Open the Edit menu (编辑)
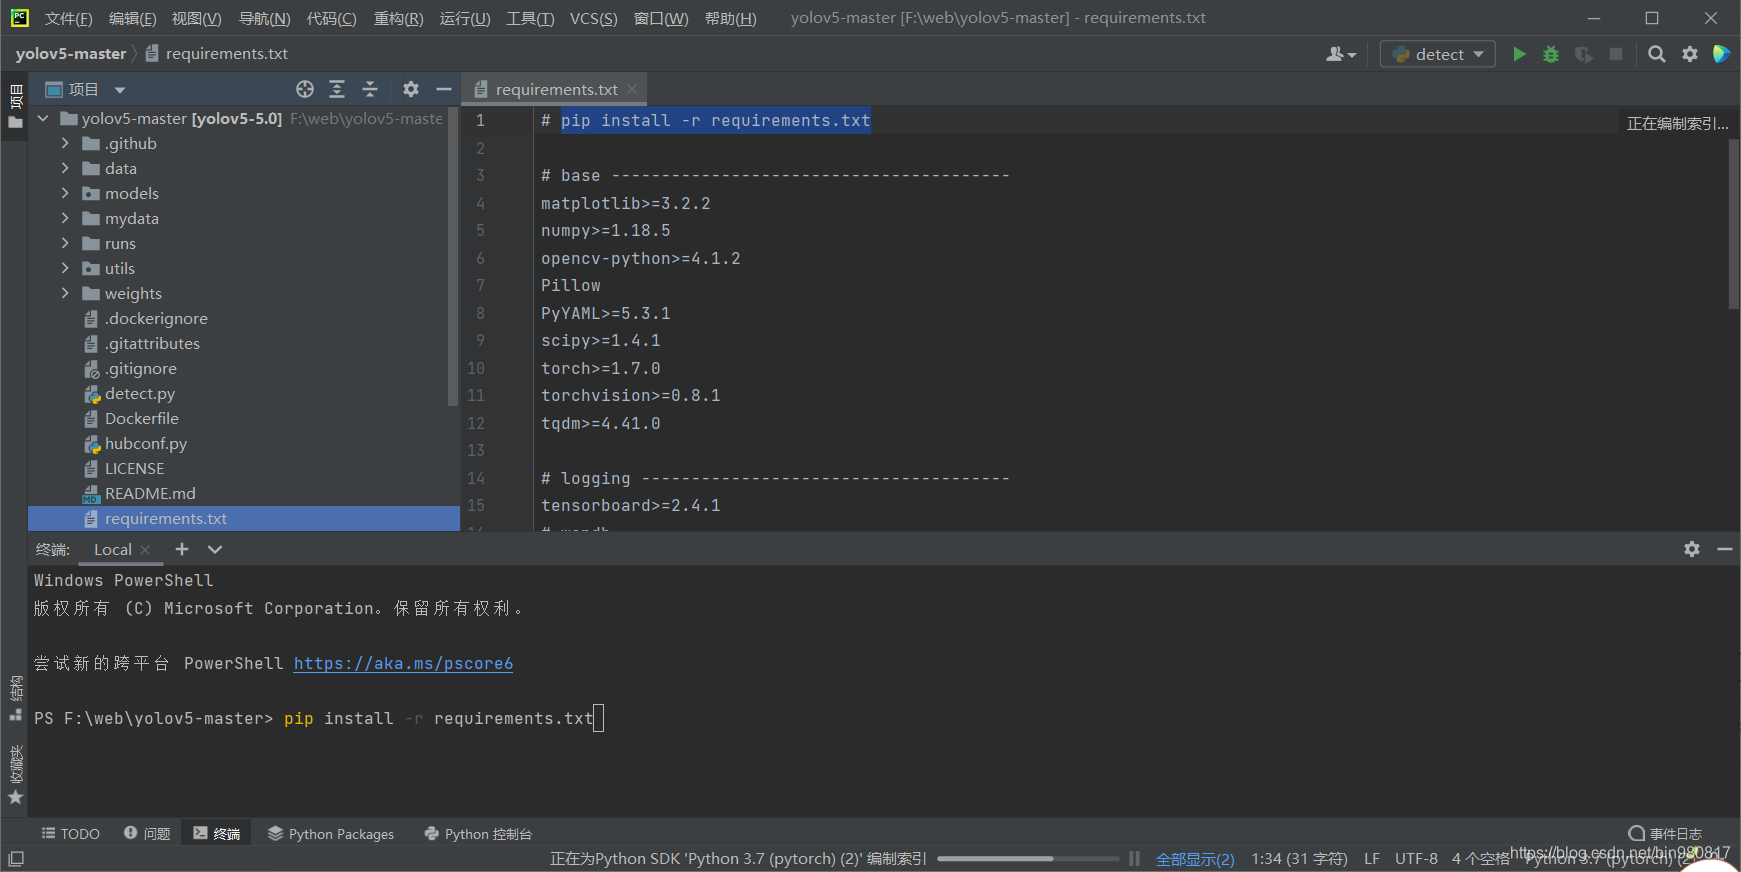Image resolution: width=1741 pixels, height=872 pixels. pyautogui.click(x=132, y=18)
